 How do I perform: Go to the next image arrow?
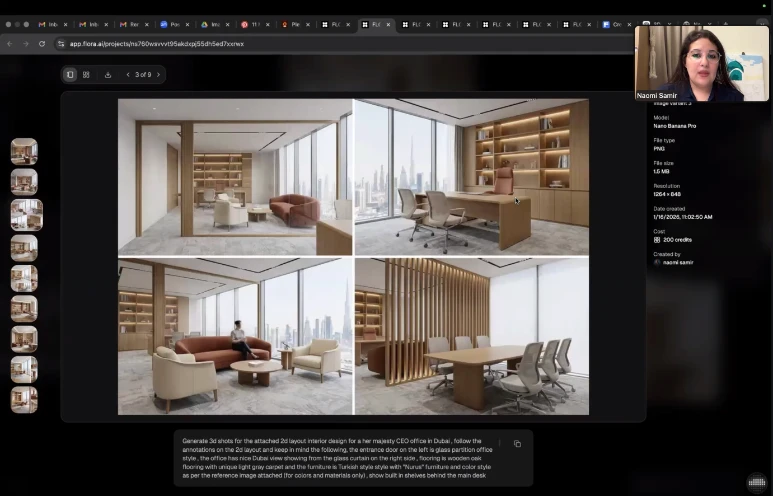coord(158,74)
